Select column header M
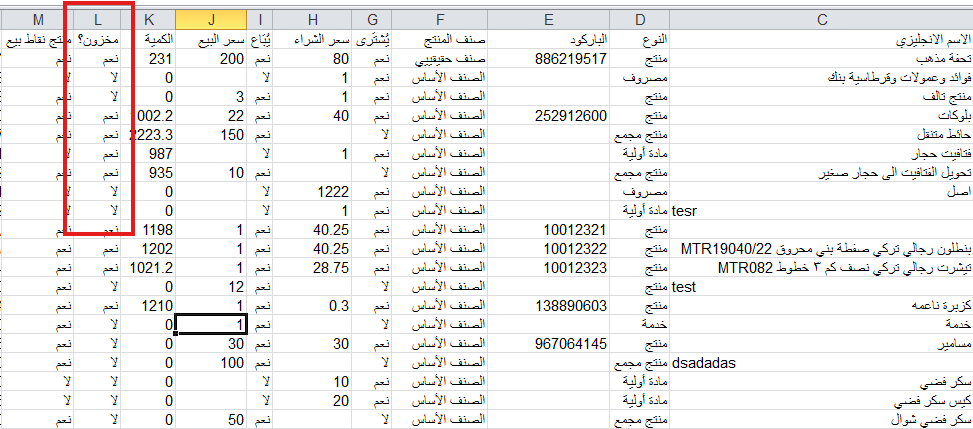Viewport: 973px width, 429px height. point(37,20)
